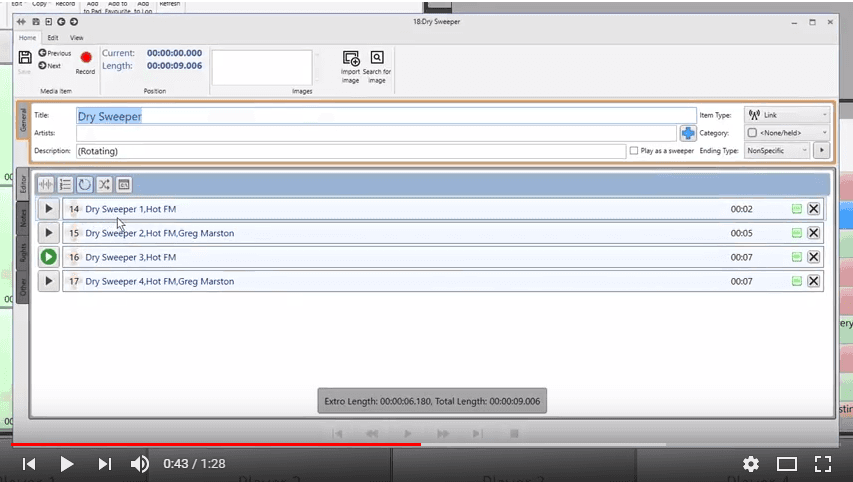Remove Dry Sweeper 3 with its X button

813,257
